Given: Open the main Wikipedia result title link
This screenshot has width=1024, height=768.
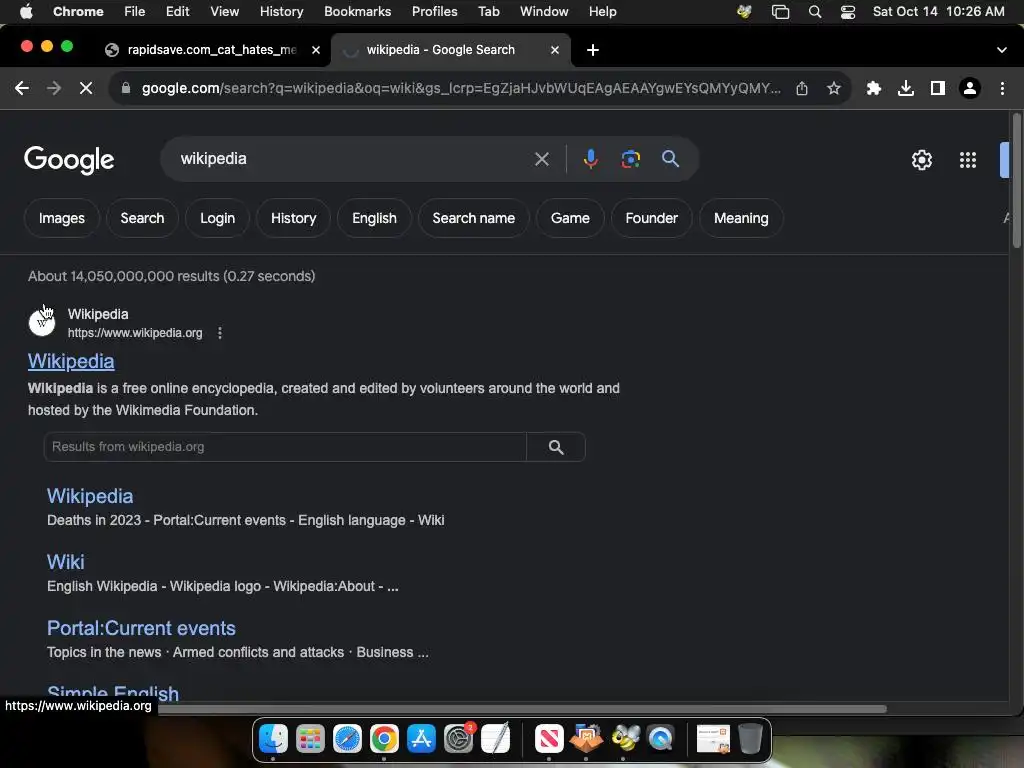Looking at the screenshot, I should 71,361.
